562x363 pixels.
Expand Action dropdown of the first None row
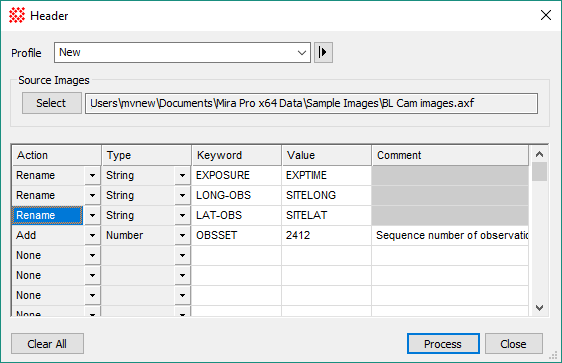92,255
